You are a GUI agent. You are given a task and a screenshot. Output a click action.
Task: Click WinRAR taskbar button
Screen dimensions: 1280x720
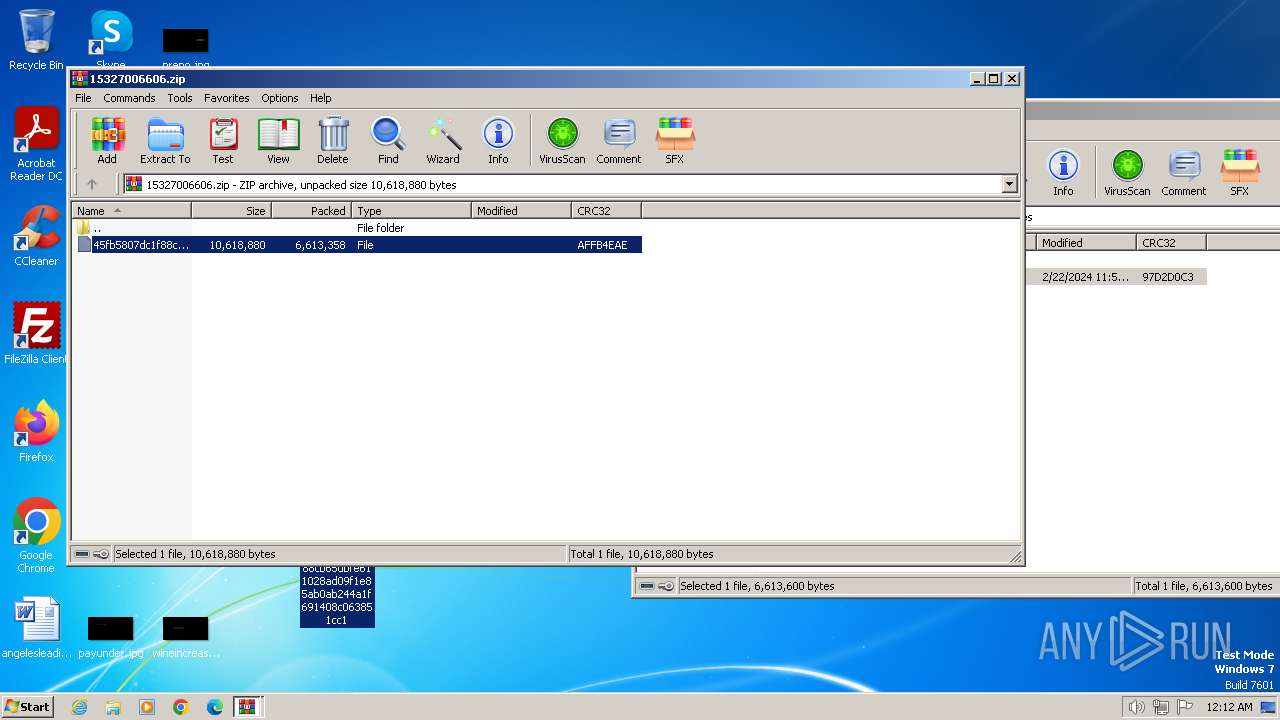pos(247,707)
